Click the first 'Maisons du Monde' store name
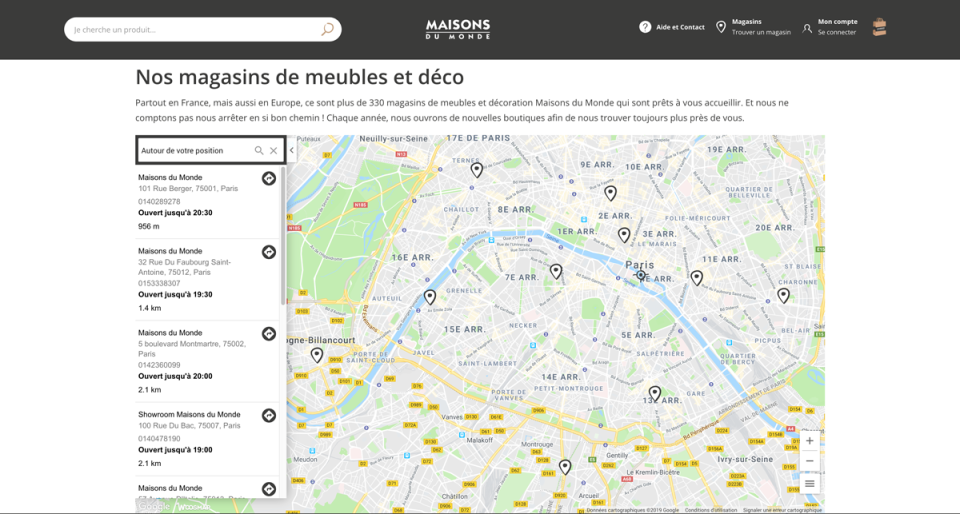This screenshot has height=514, width=960. click(x=170, y=177)
